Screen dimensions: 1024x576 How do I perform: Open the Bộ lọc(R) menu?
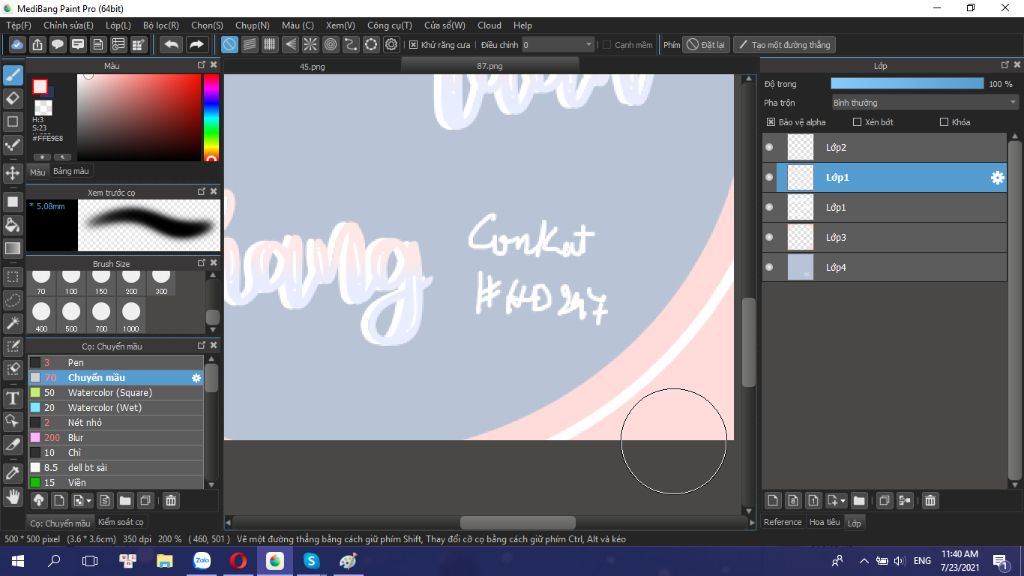click(x=161, y=25)
